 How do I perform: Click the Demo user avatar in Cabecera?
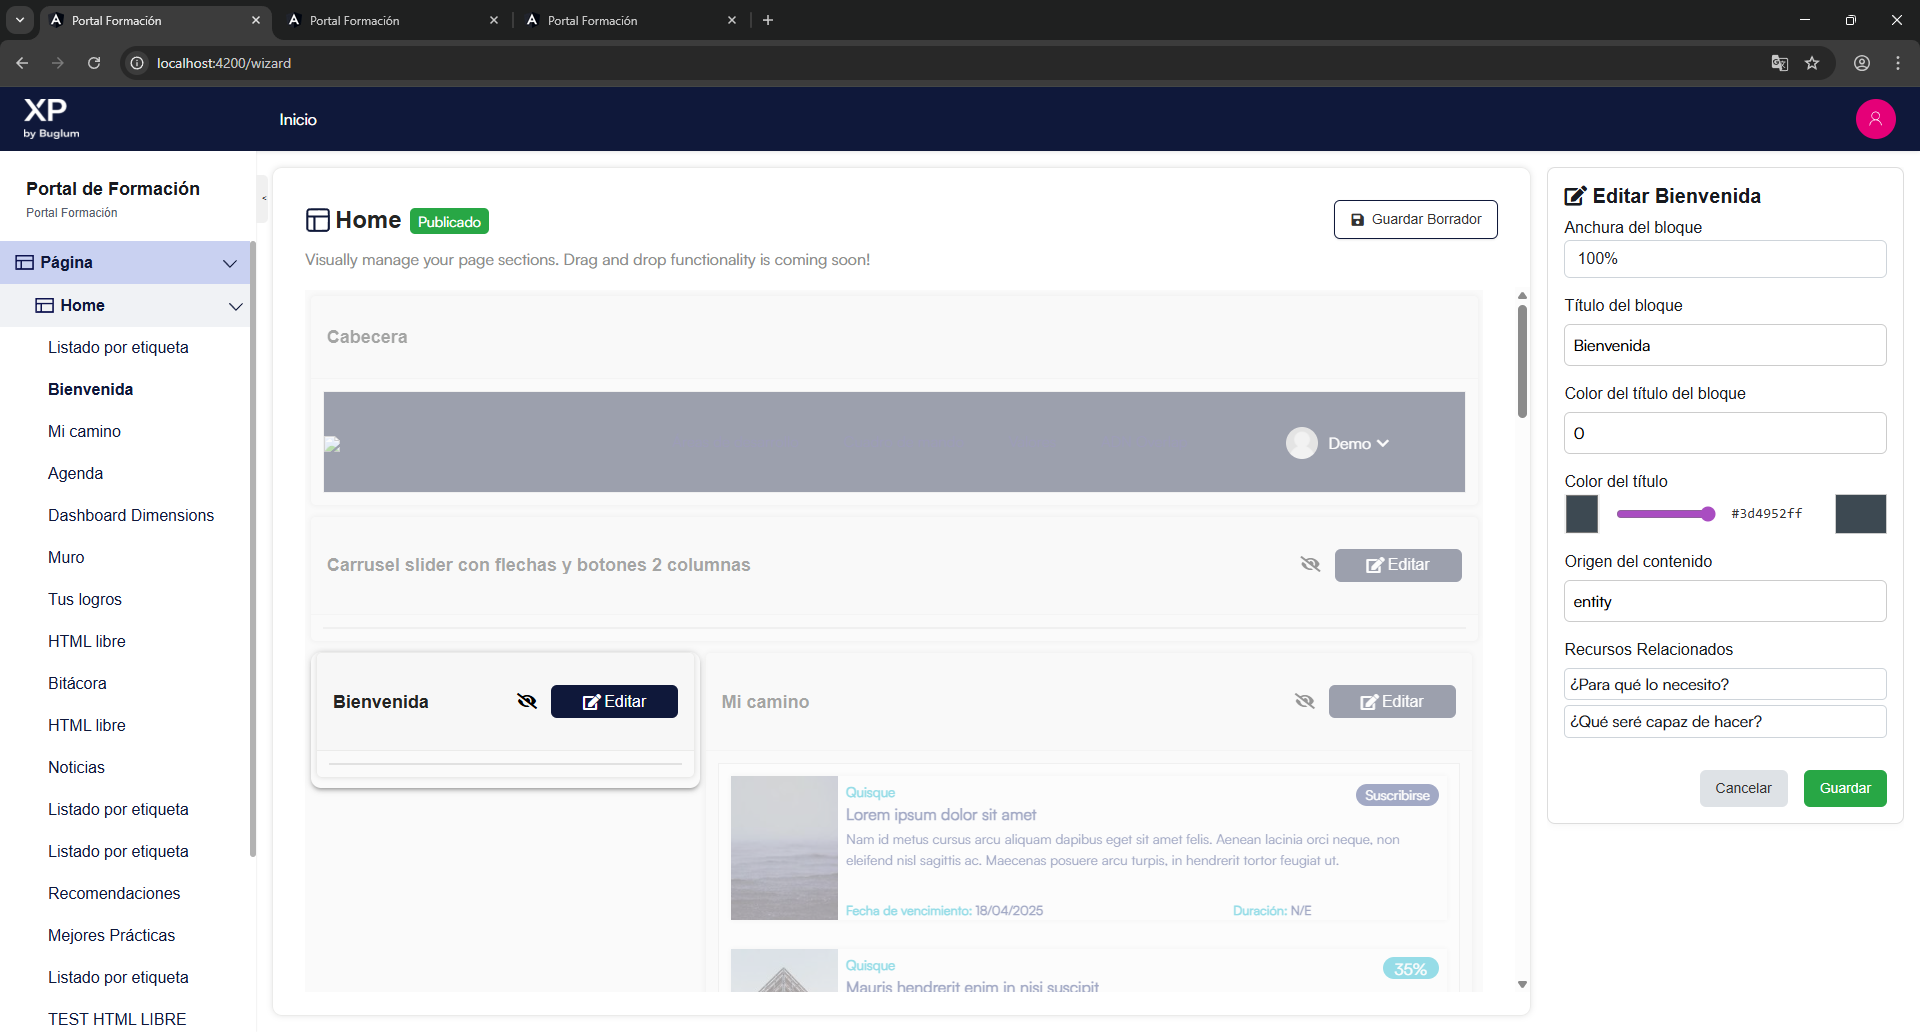(1301, 443)
